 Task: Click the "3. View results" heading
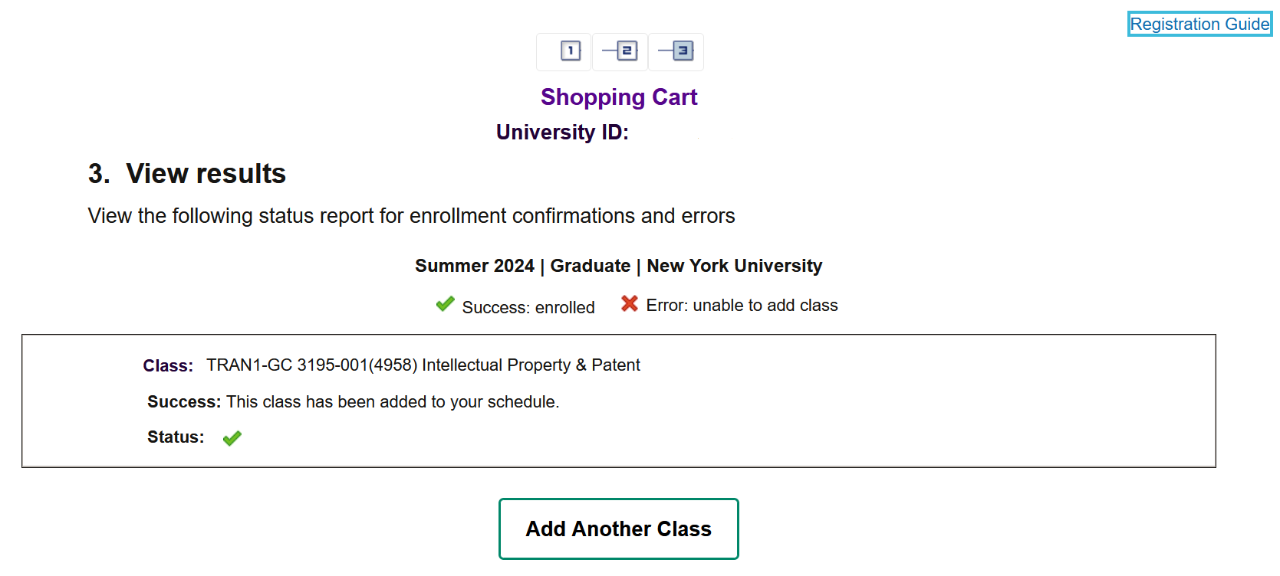187,174
